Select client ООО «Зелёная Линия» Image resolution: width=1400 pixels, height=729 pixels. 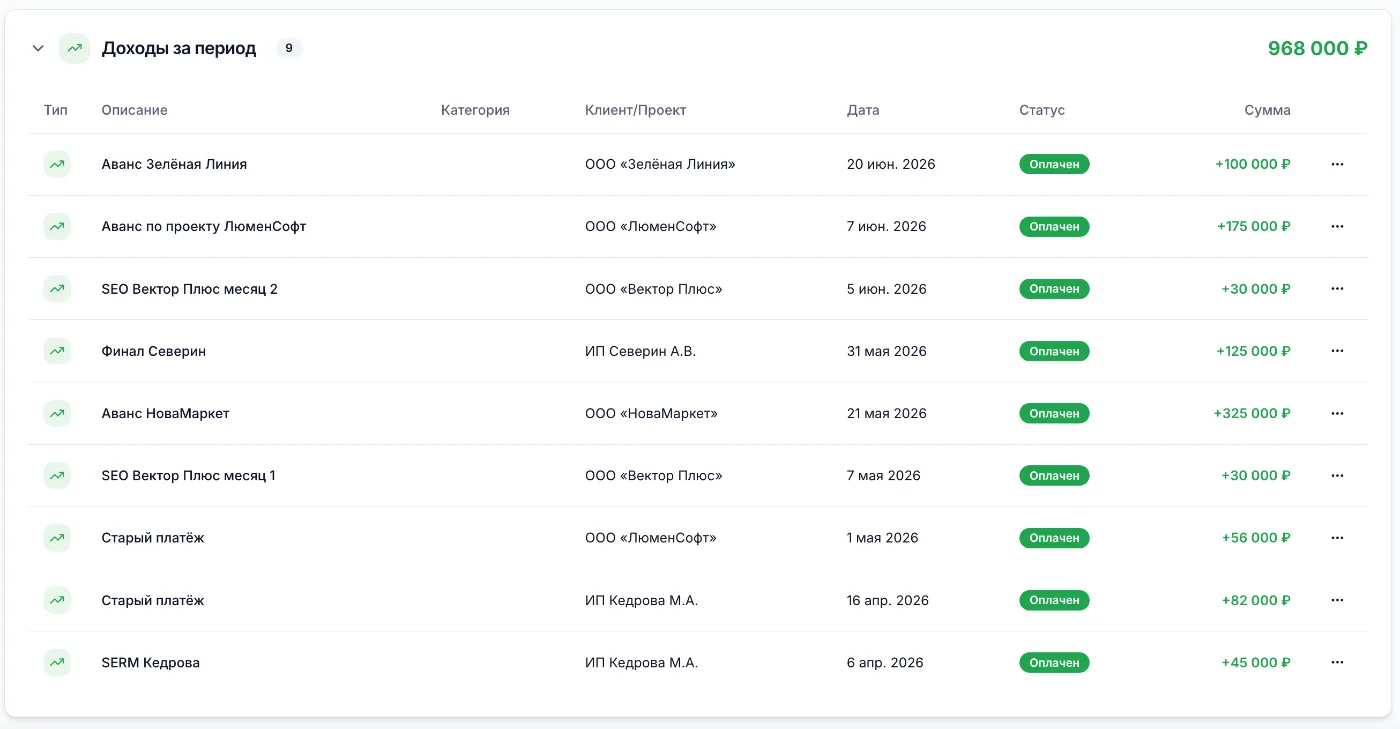click(660, 164)
